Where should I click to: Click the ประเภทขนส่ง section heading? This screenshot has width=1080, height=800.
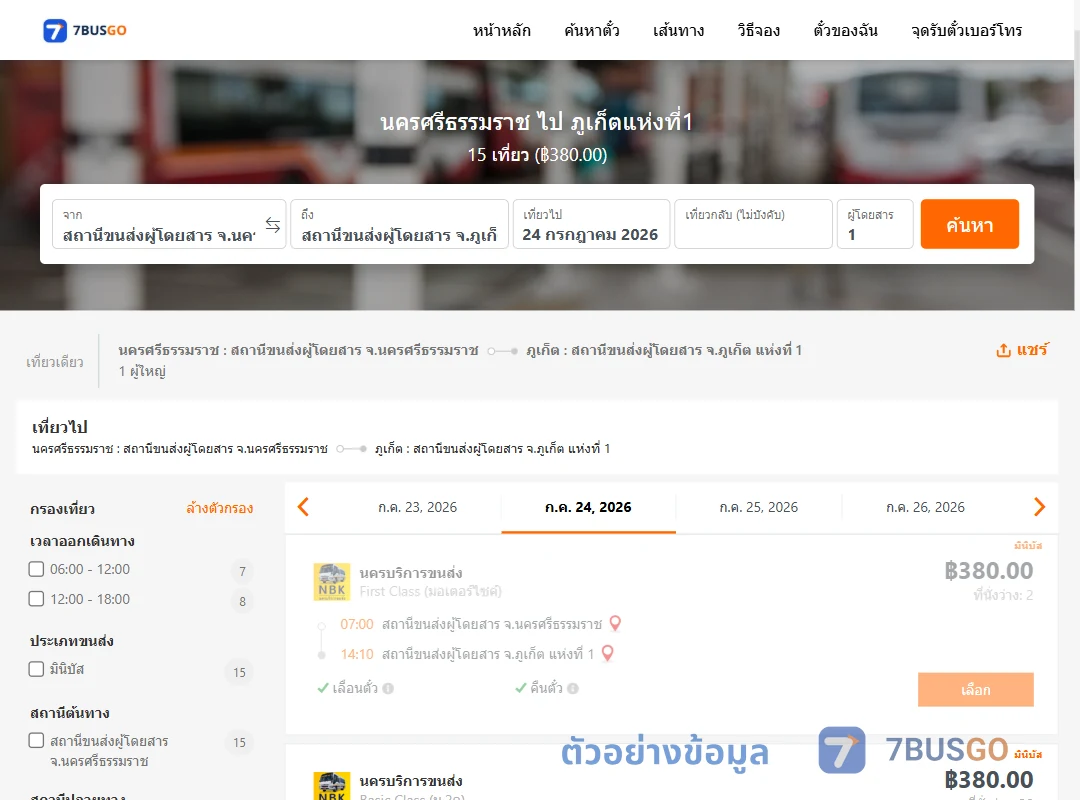click(x=72, y=641)
